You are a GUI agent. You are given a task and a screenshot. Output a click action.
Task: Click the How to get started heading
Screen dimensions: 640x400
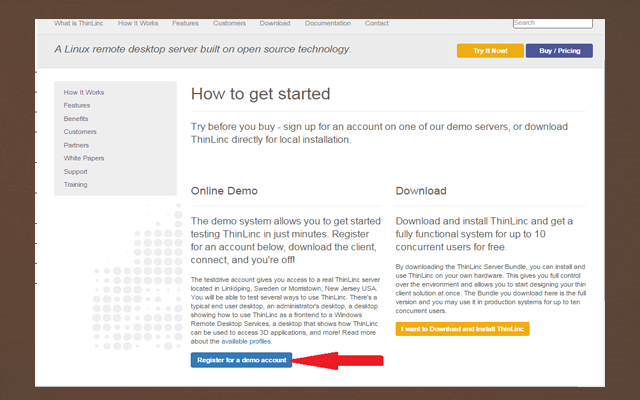pos(260,94)
